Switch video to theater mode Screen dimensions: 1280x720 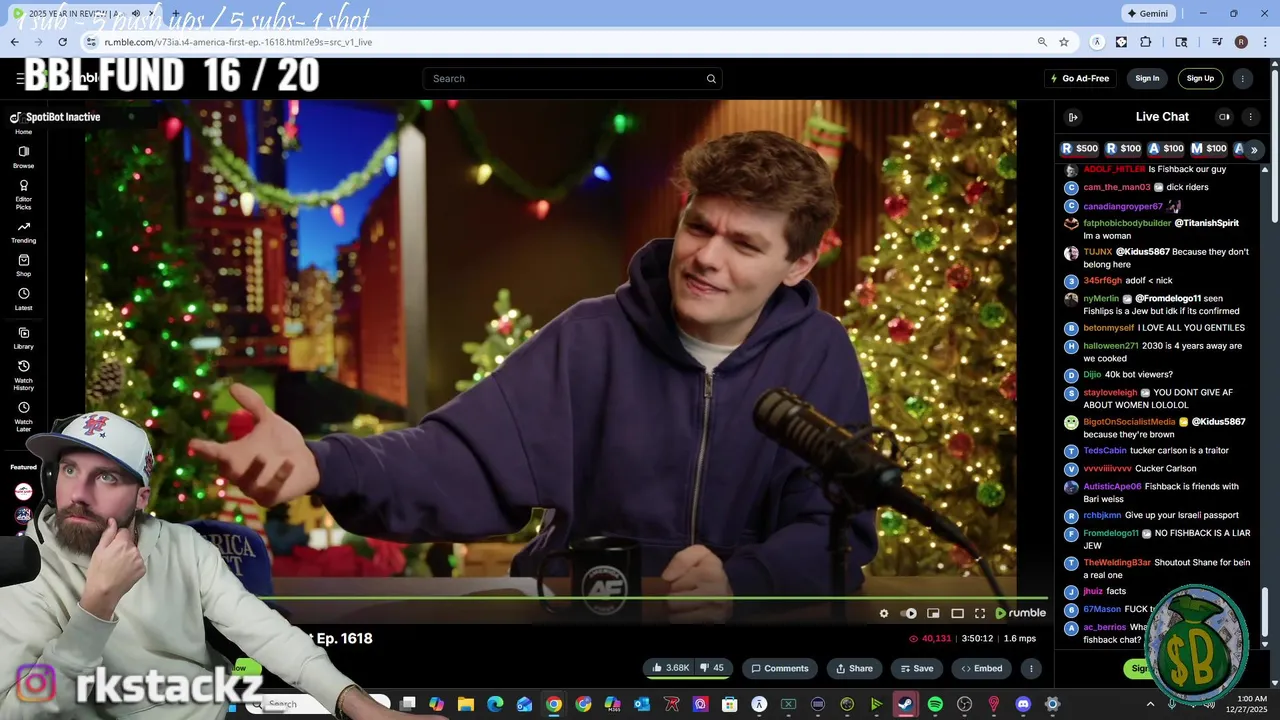957,613
